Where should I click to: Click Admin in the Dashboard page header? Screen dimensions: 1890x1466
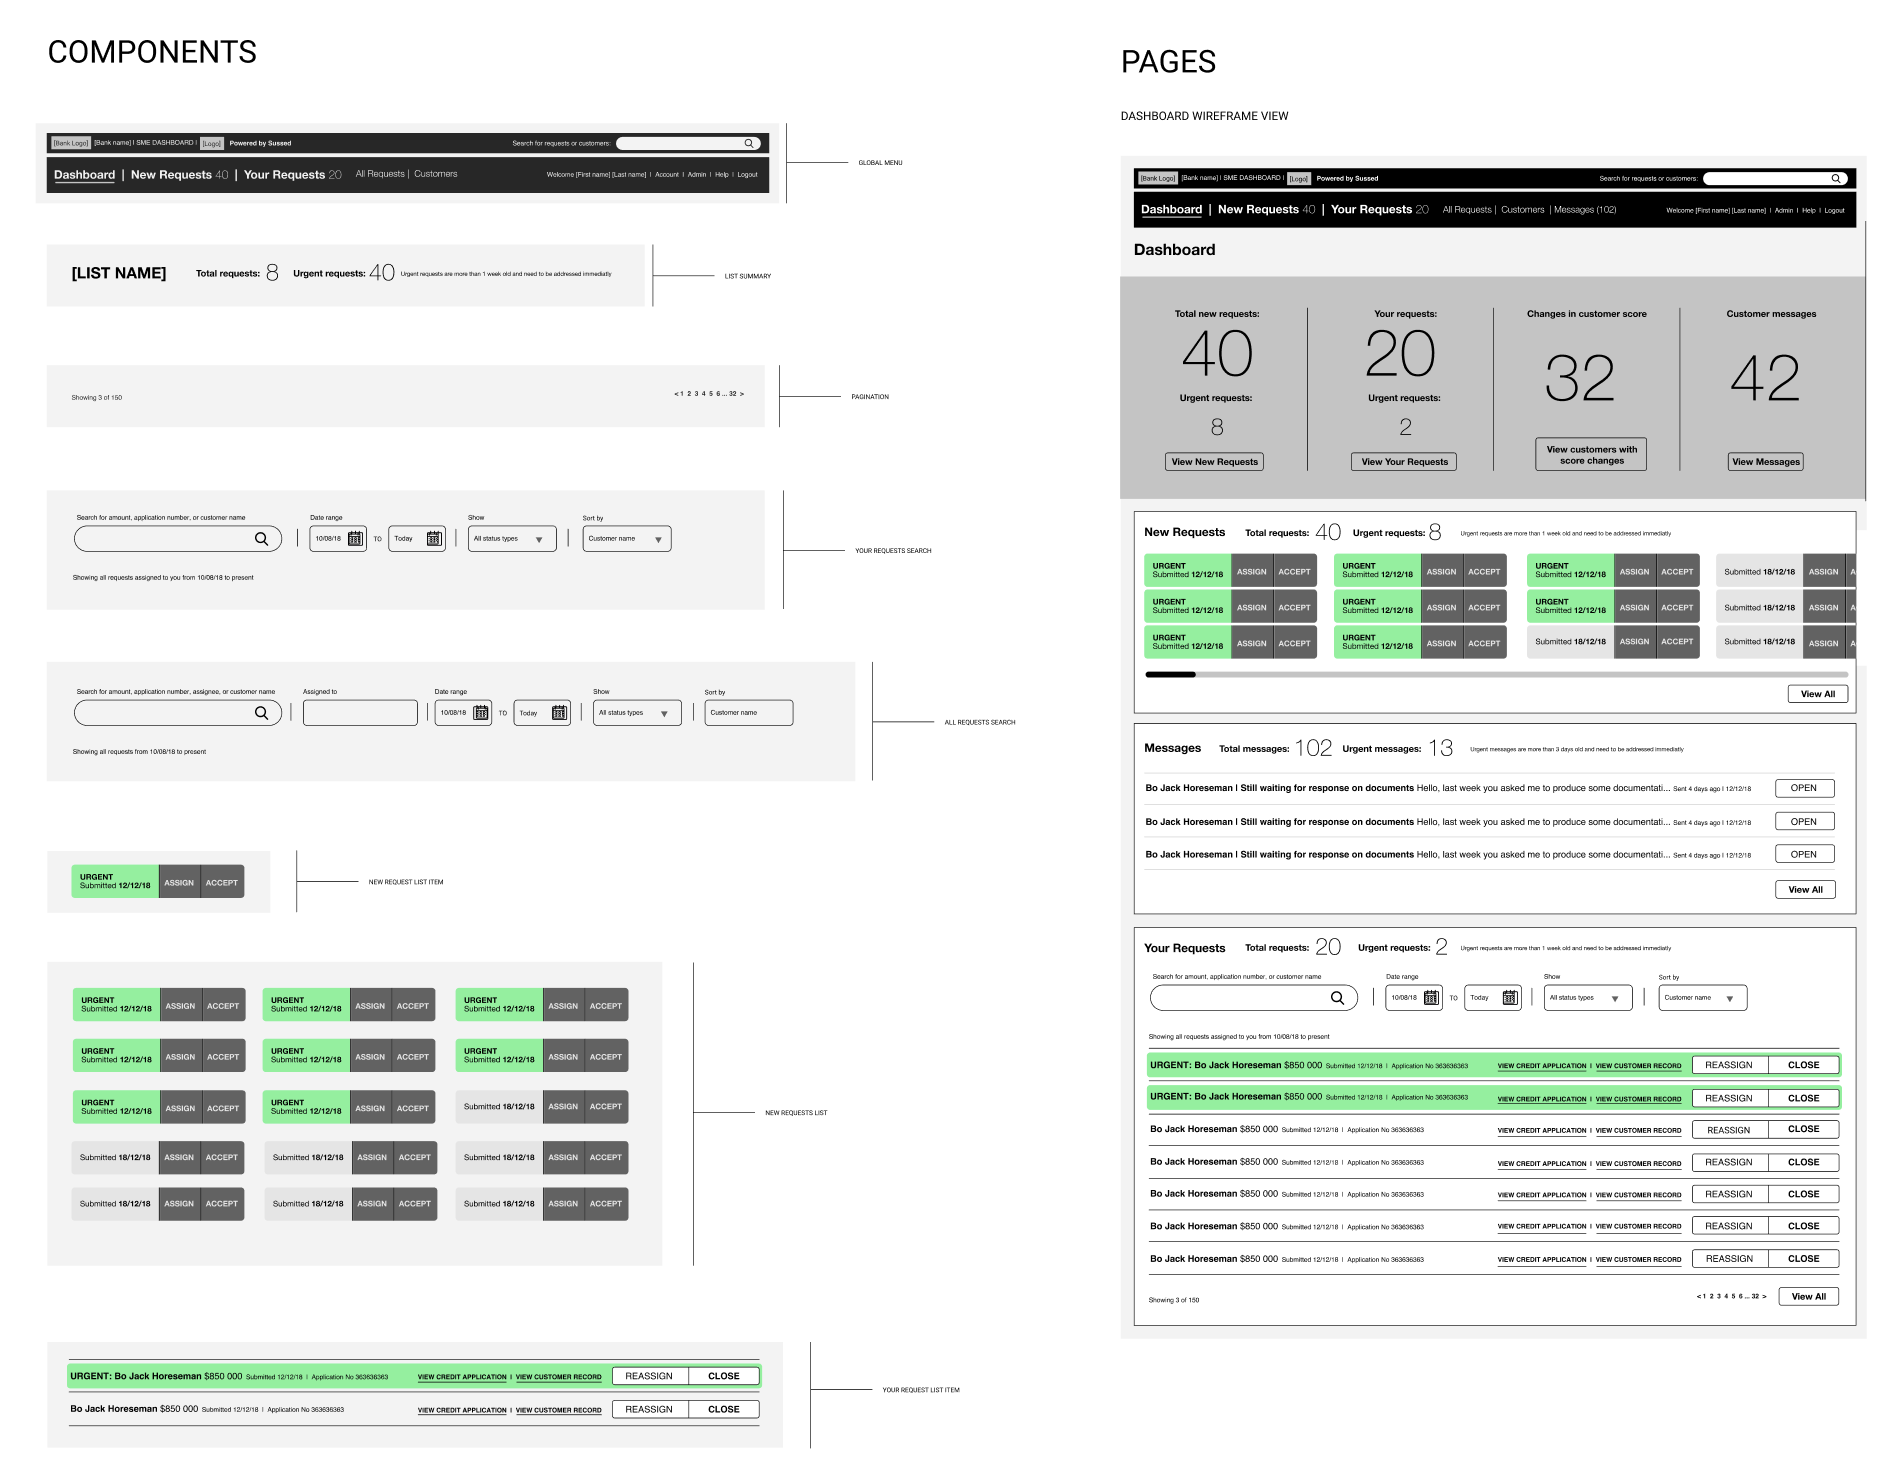tap(1783, 211)
